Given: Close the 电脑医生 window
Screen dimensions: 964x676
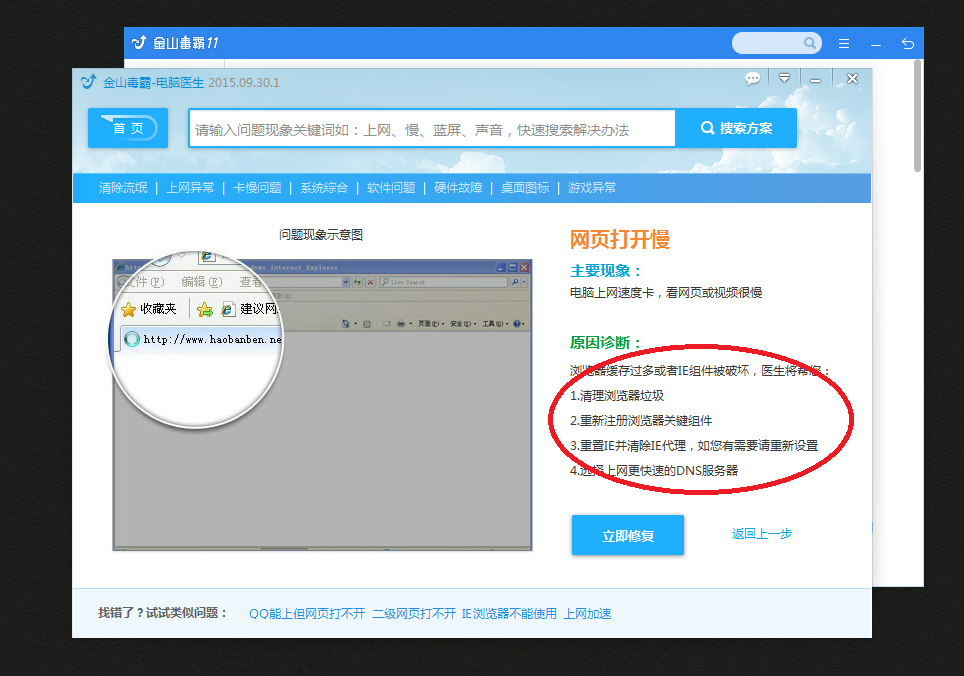Looking at the screenshot, I should coord(852,79).
